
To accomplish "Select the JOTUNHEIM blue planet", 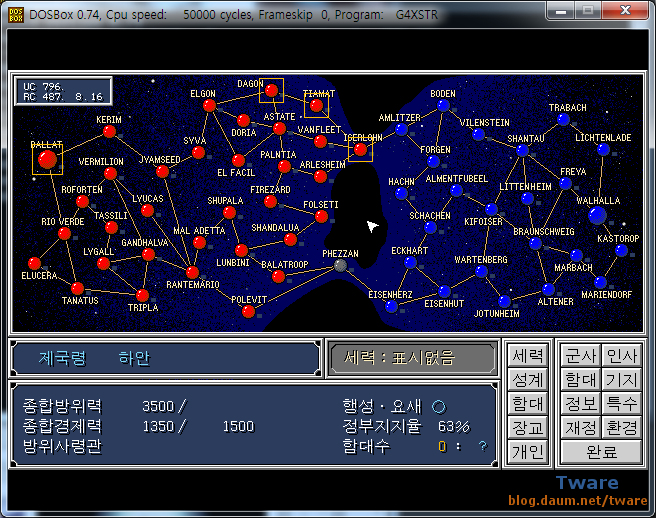I will click(x=505, y=301).
